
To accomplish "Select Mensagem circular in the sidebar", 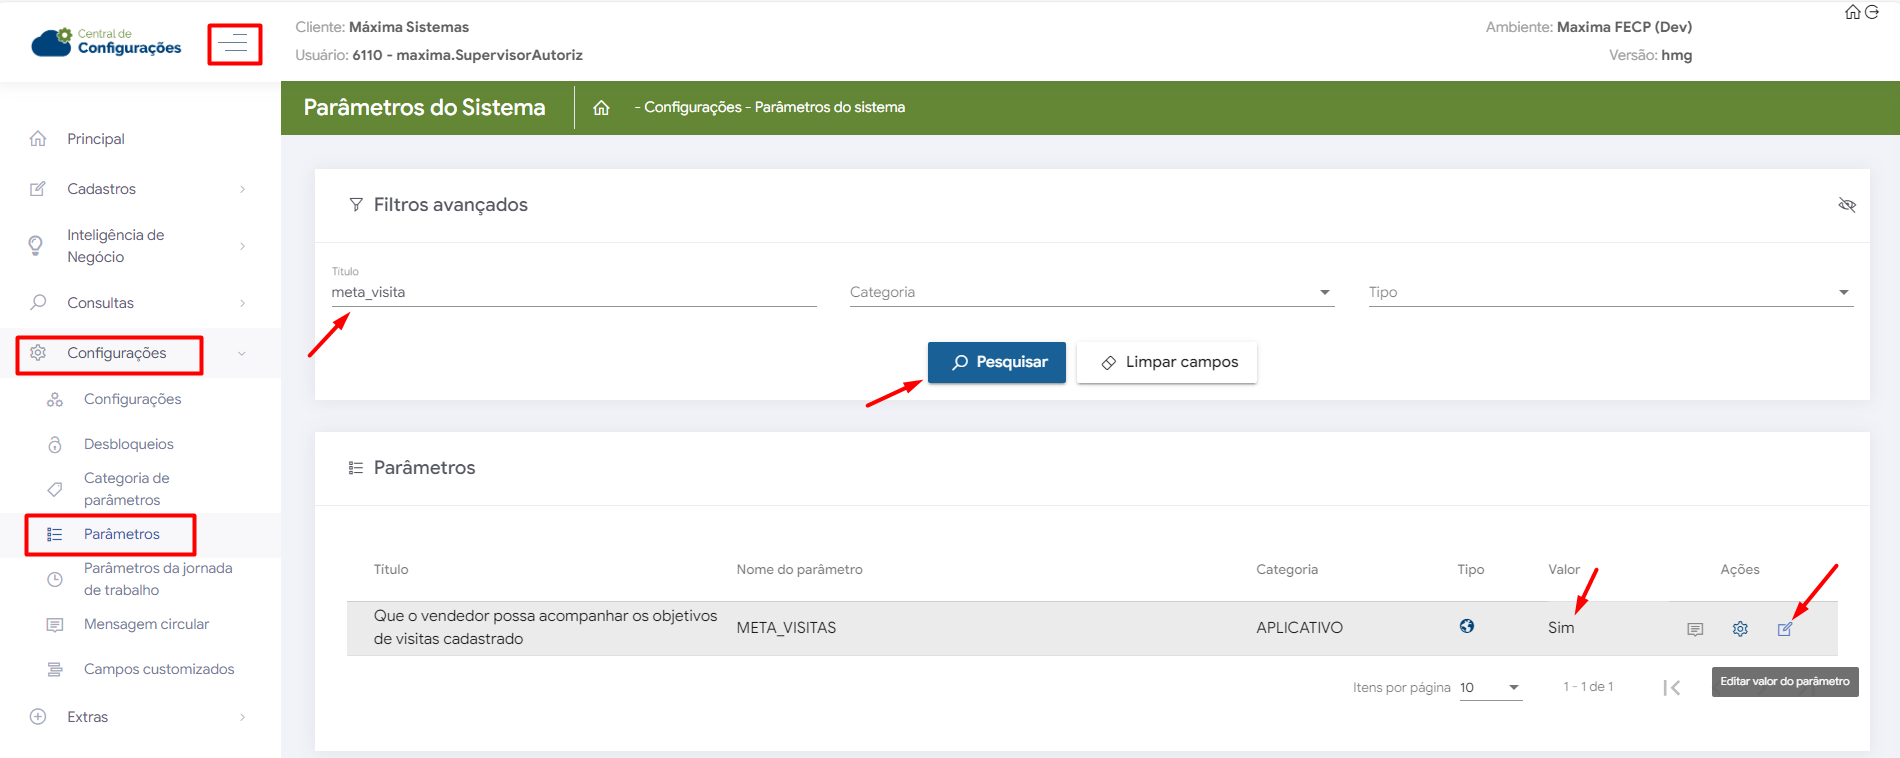I will [146, 624].
